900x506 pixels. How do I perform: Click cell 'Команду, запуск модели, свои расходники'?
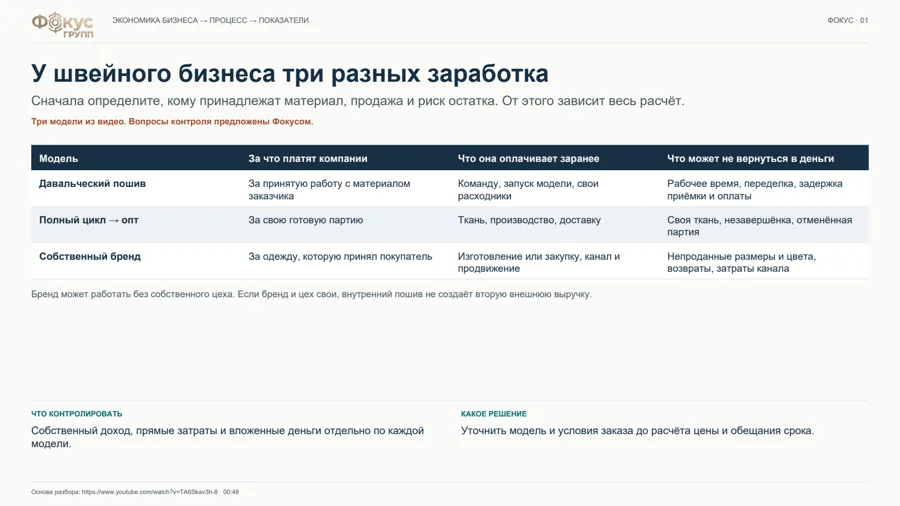click(x=528, y=189)
